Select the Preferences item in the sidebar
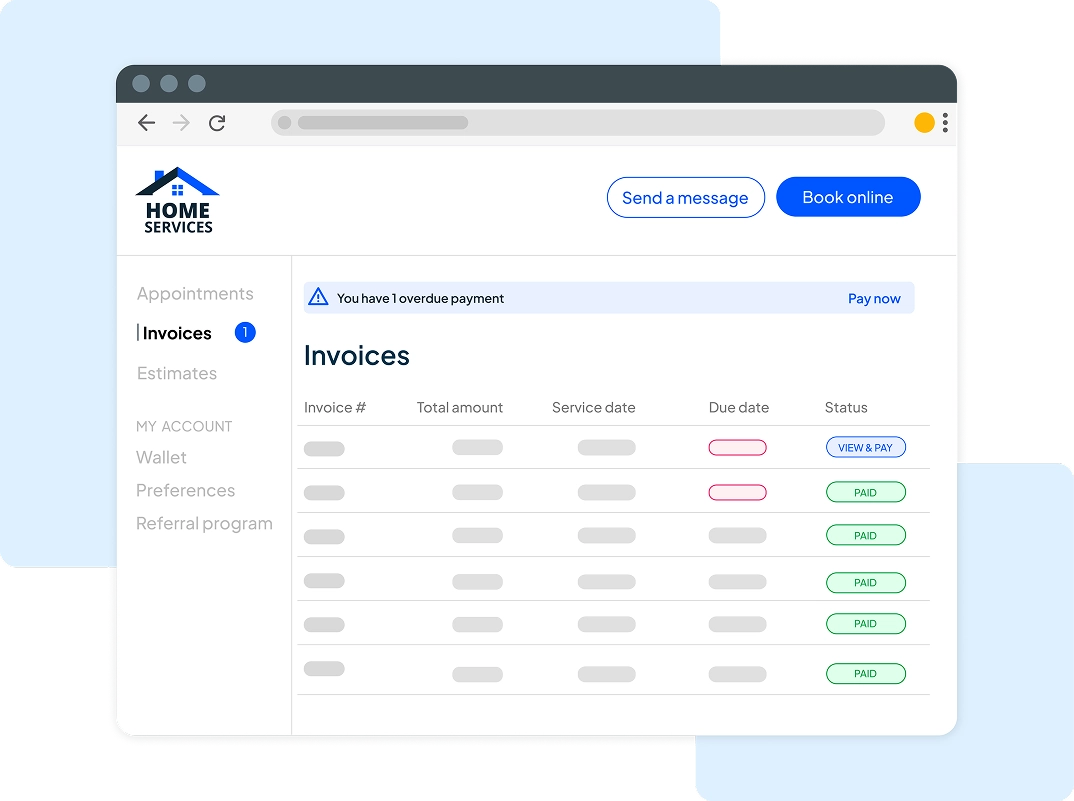The height and width of the screenshot is (801, 1074). (x=185, y=490)
